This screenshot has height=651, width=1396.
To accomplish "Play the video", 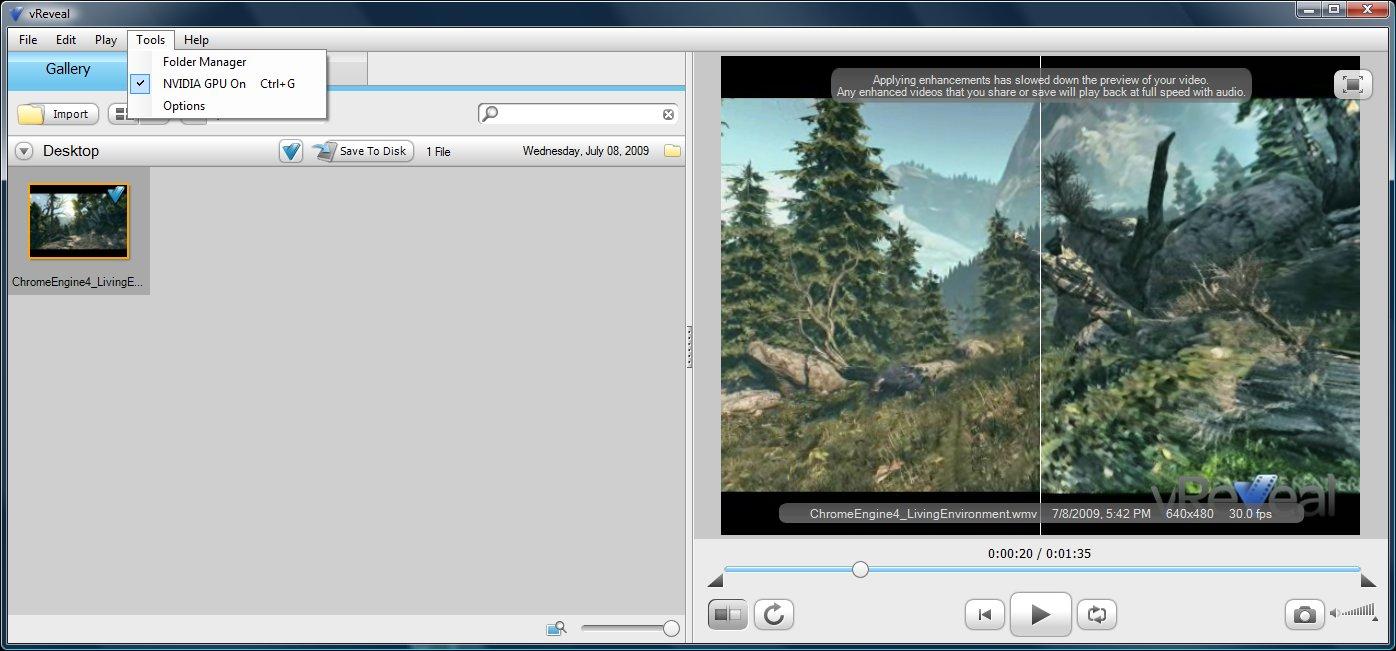I will coord(1041,614).
